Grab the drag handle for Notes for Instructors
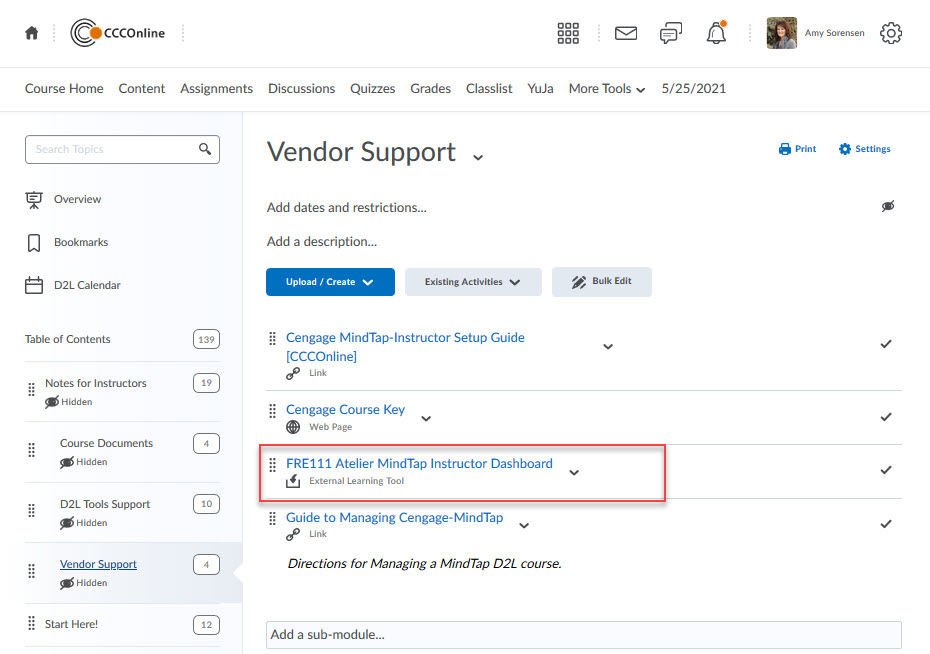Image resolution: width=930 pixels, height=654 pixels. (31, 390)
